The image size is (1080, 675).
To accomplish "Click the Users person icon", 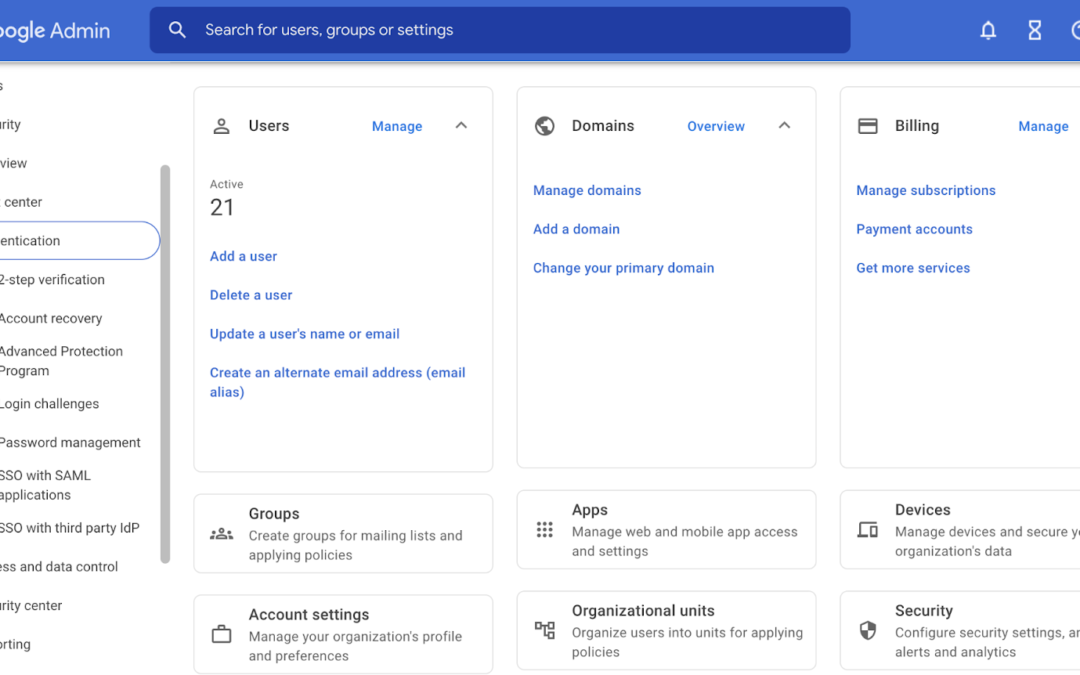I will (221, 126).
